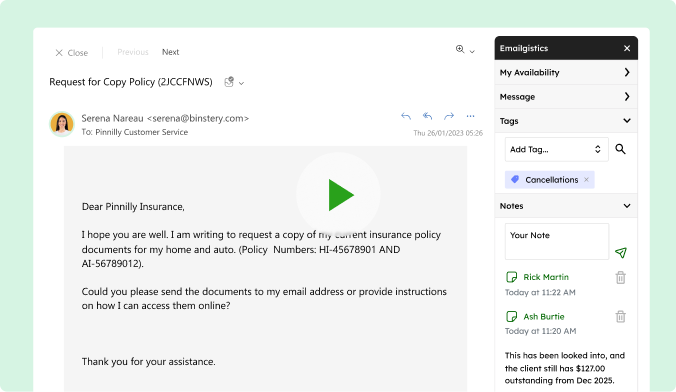
Task: Open the more actions ellipsis menu
Action: 470,116
